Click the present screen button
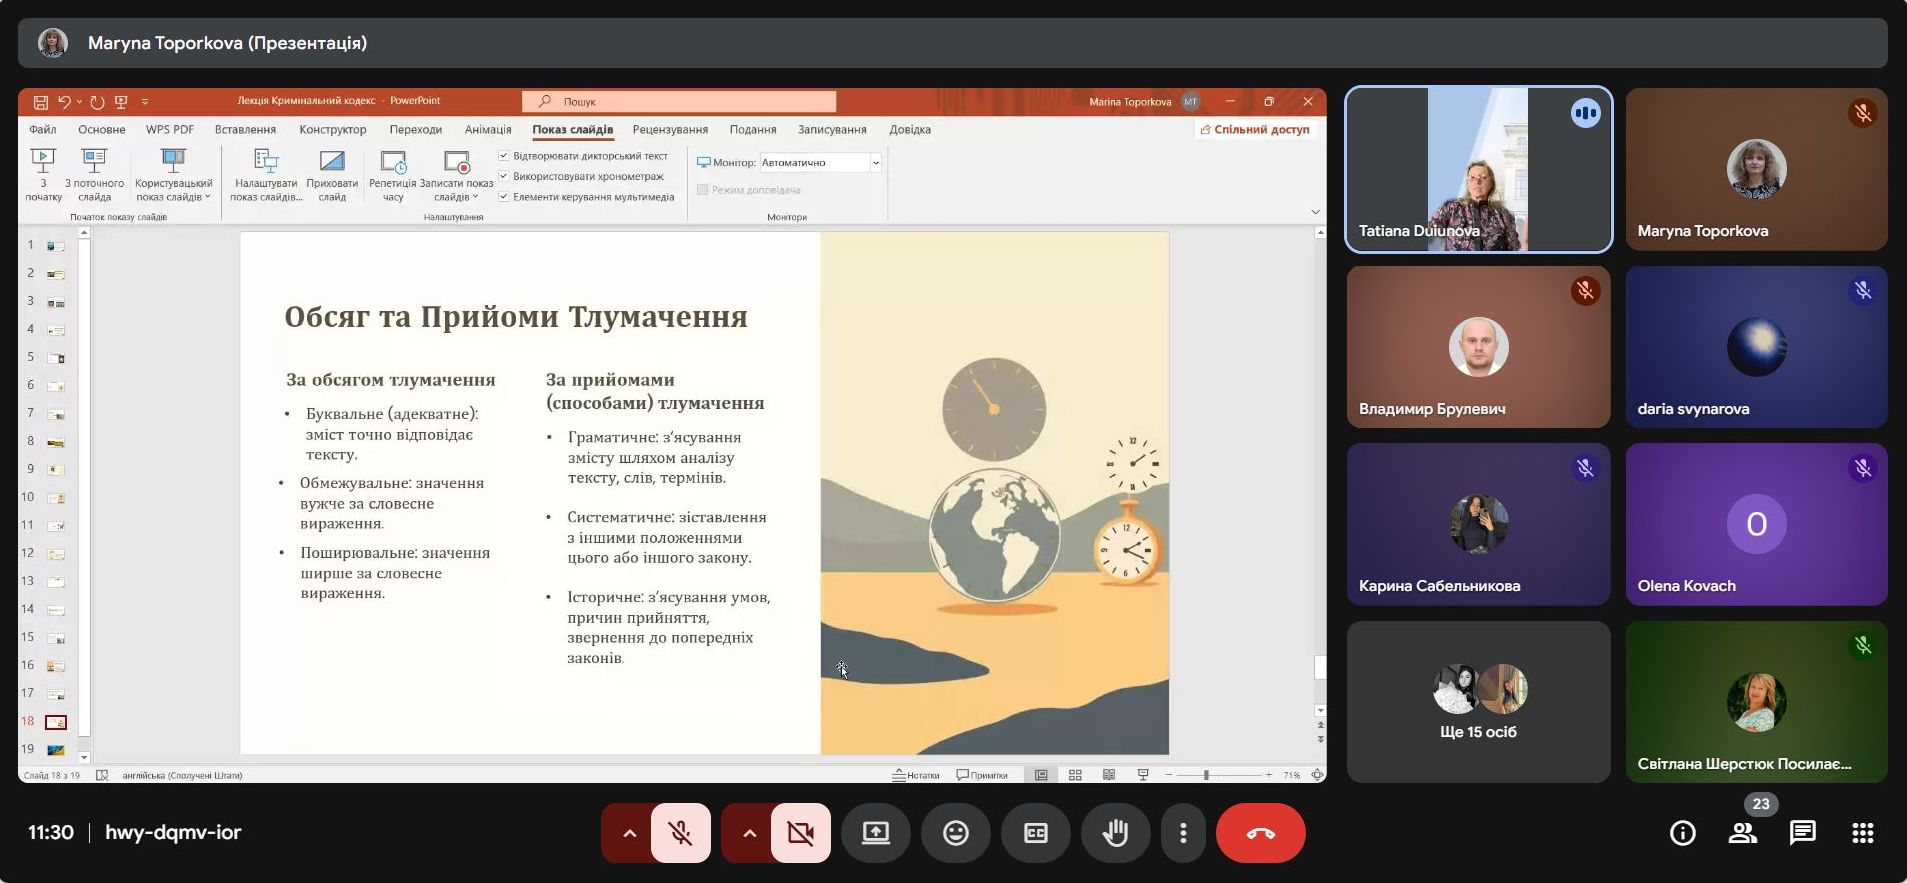The height and width of the screenshot is (883, 1907). coord(876,833)
